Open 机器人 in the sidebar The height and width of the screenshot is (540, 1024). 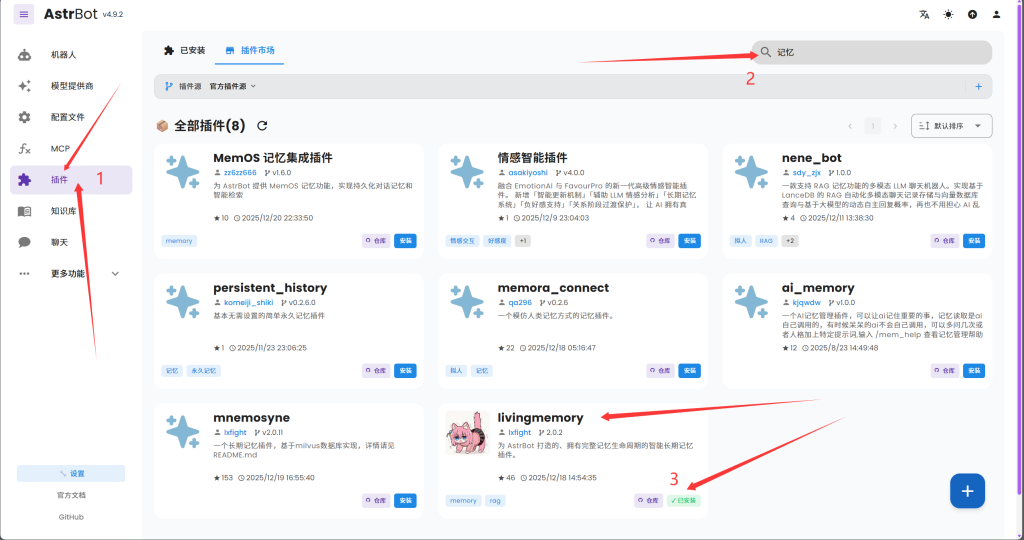(x=63, y=55)
